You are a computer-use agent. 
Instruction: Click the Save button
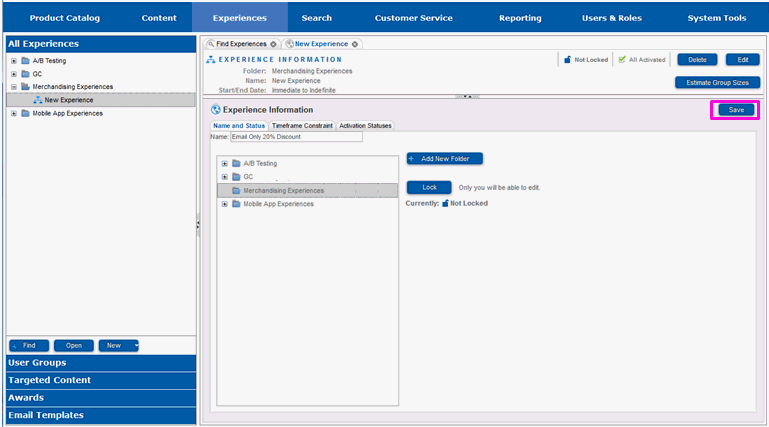tap(736, 110)
